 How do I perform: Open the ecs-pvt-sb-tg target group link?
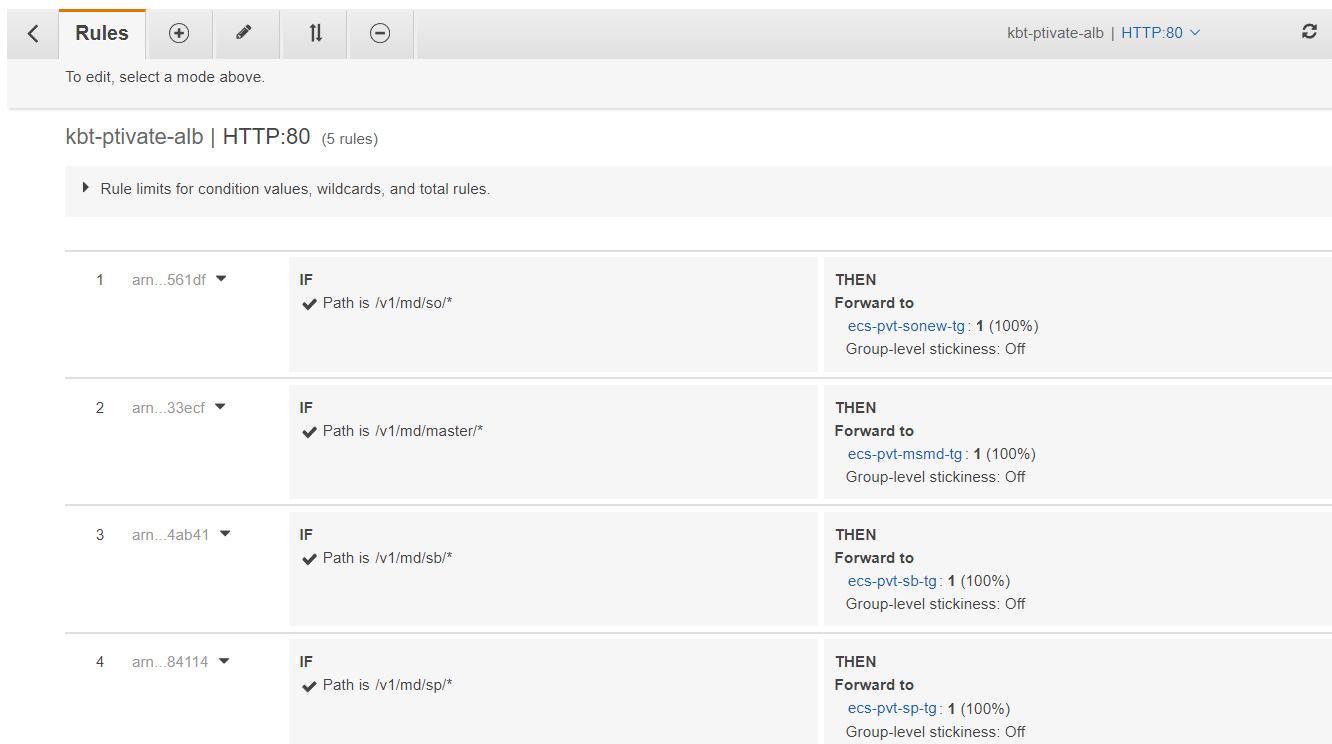click(x=892, y=581)
